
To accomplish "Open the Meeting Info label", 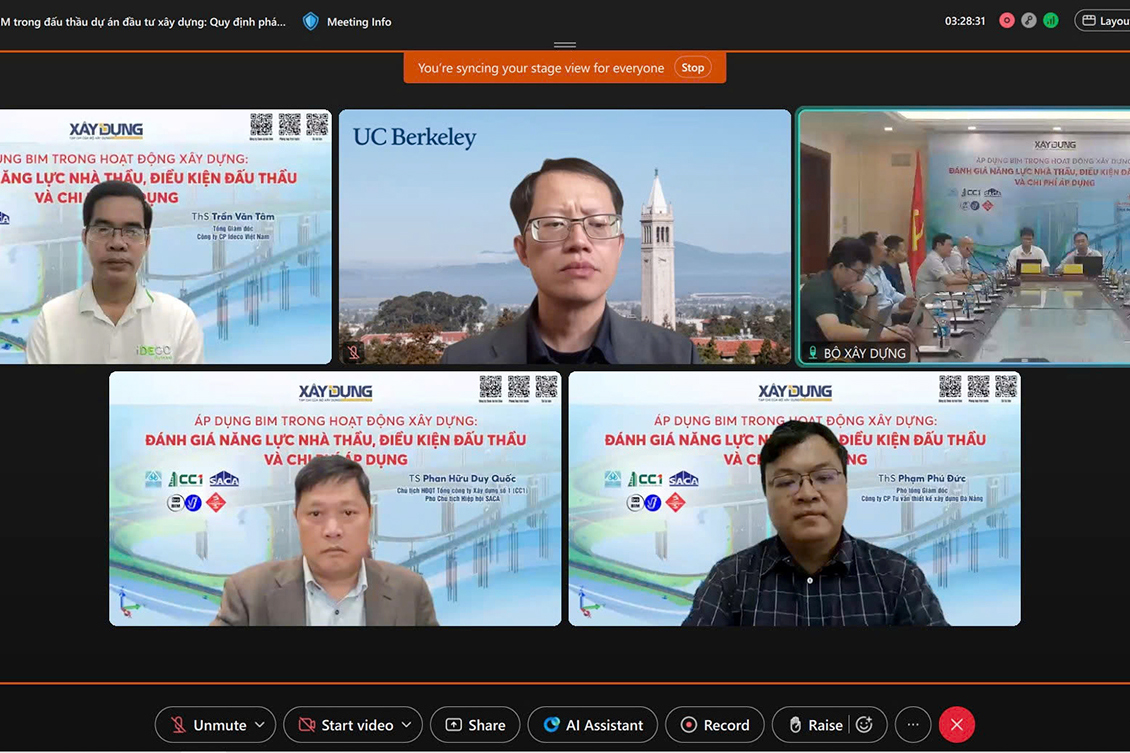I will (x=359, y=22).
